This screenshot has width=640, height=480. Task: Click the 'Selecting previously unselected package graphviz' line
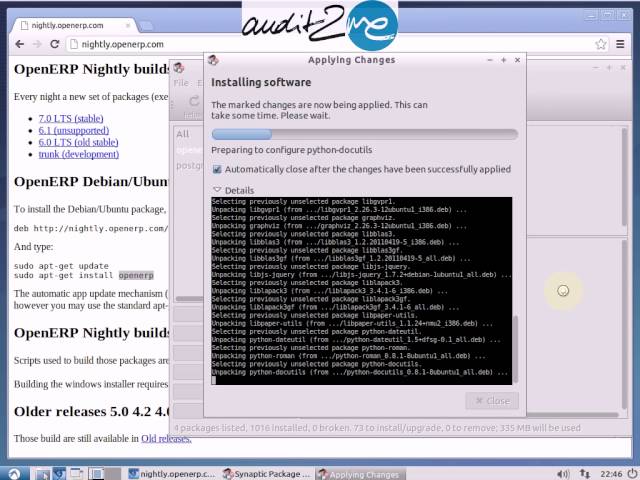point(303,218)
